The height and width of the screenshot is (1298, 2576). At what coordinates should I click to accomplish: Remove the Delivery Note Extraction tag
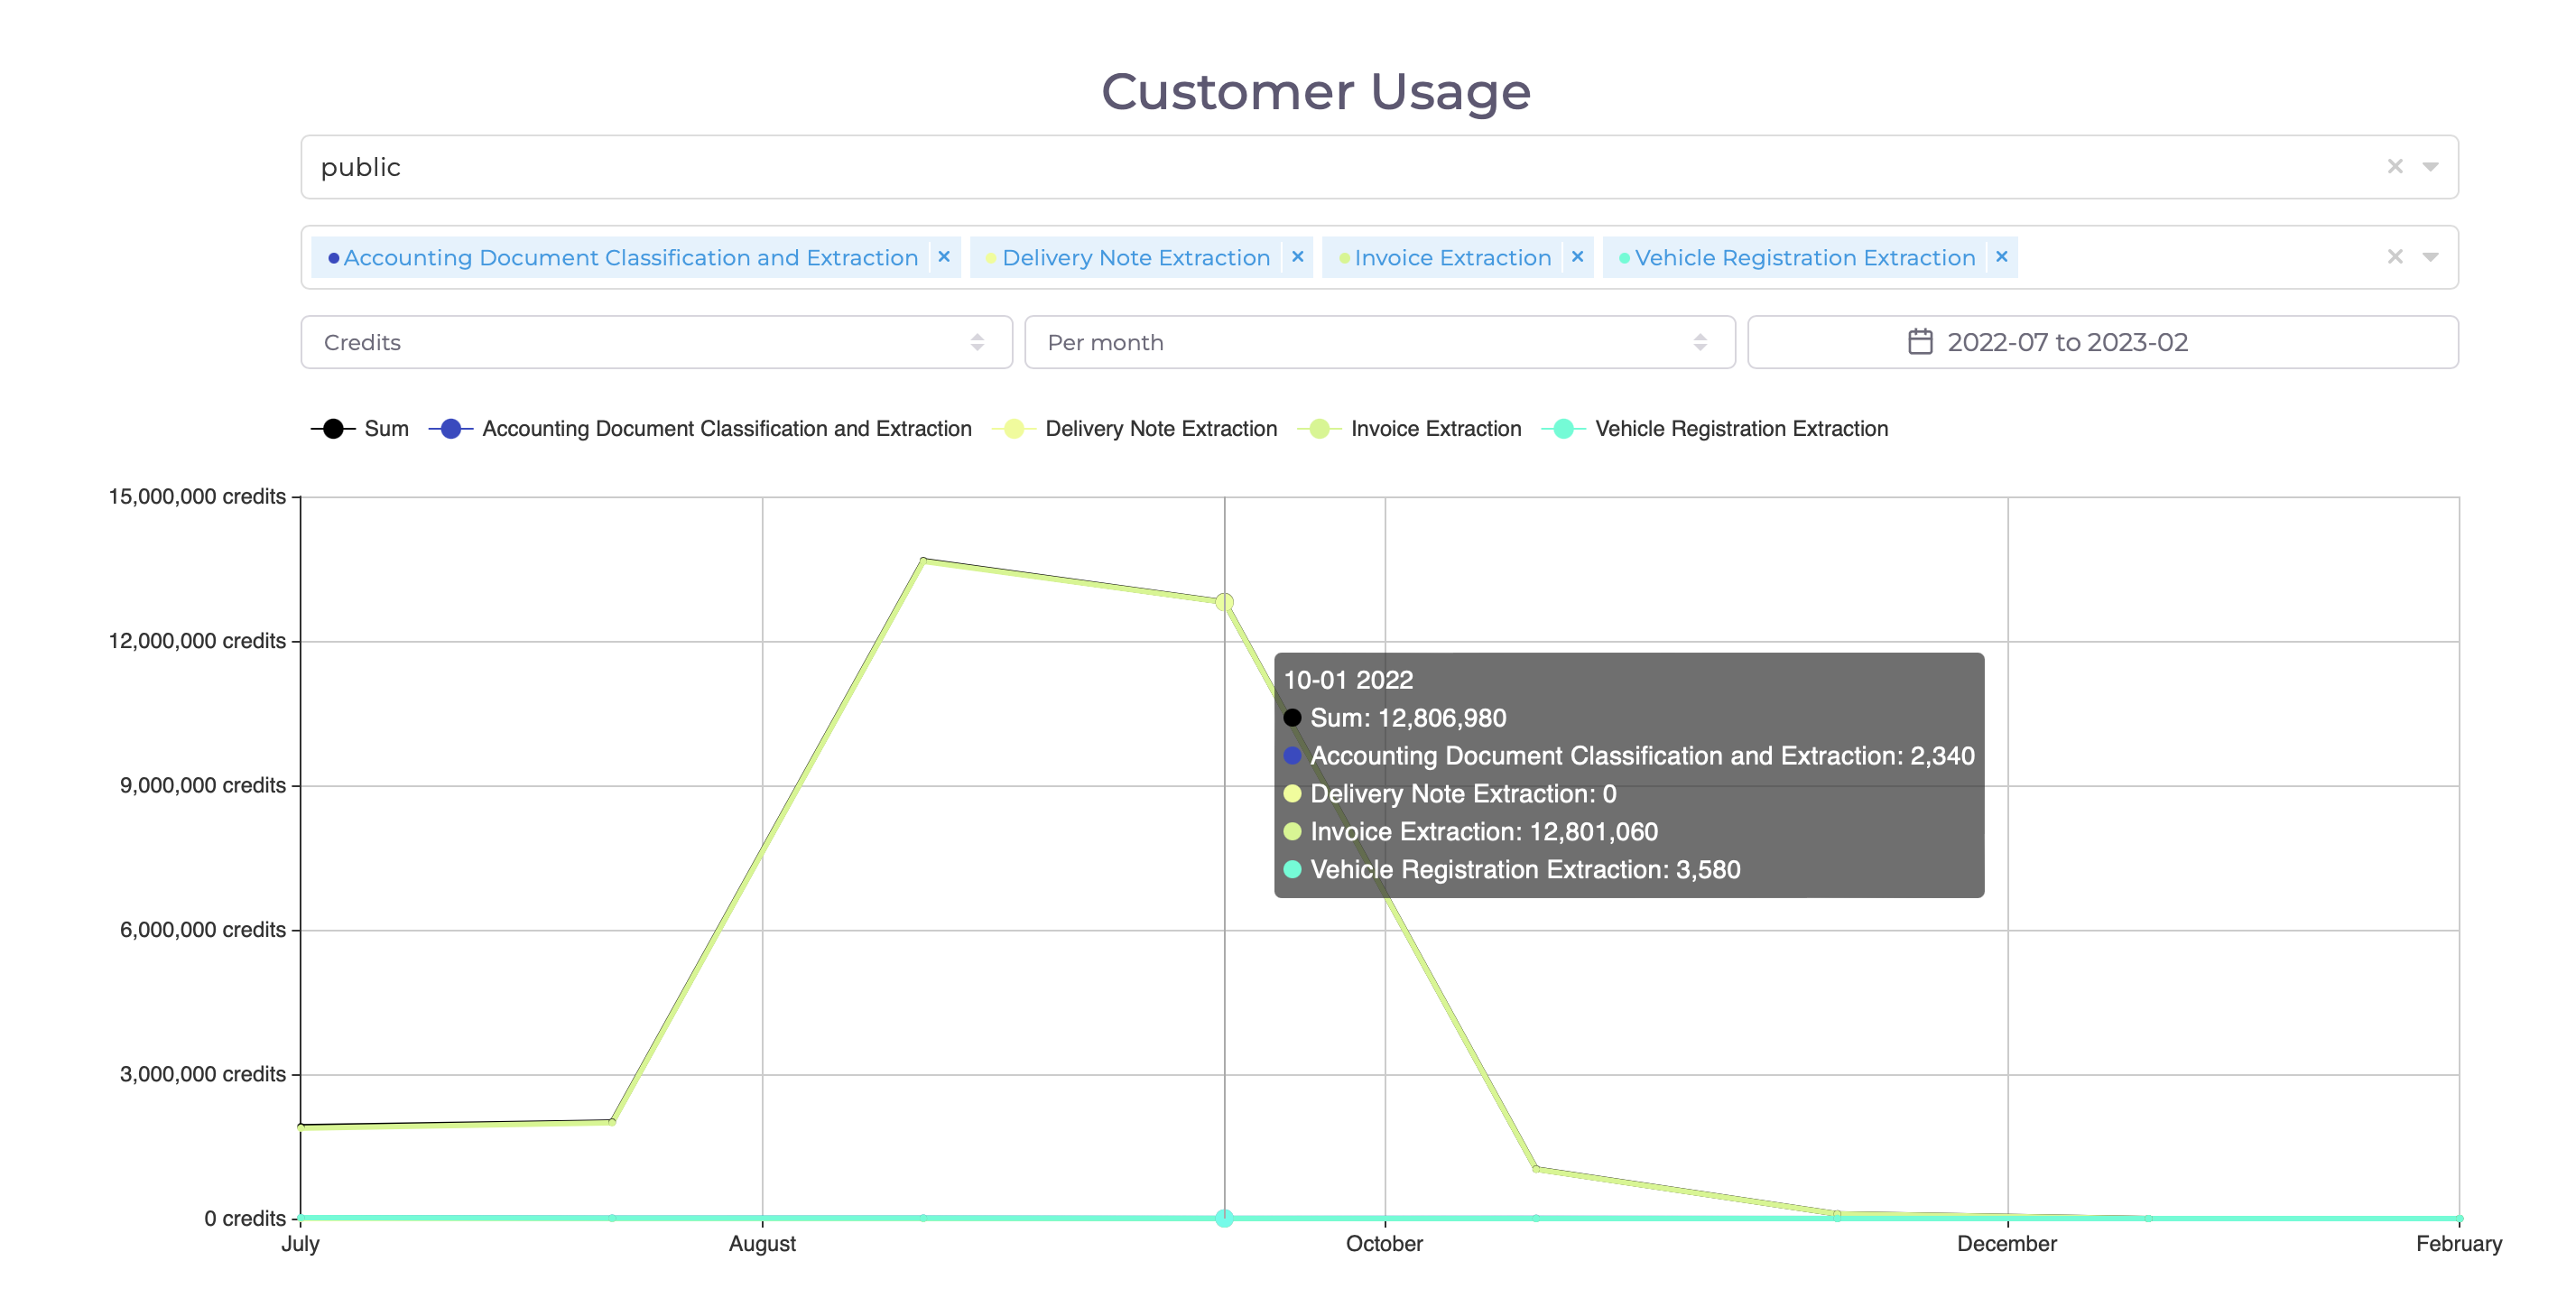click(1297, 257)
